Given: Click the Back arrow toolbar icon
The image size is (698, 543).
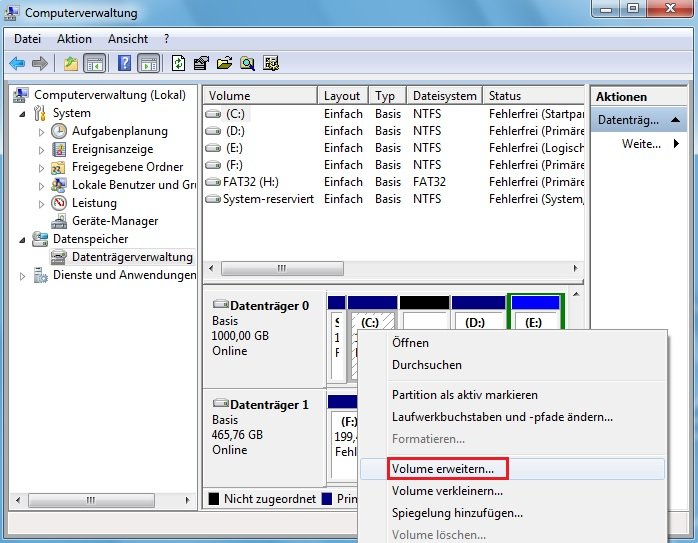Looking at the screenshot, I should coord(17,64).
